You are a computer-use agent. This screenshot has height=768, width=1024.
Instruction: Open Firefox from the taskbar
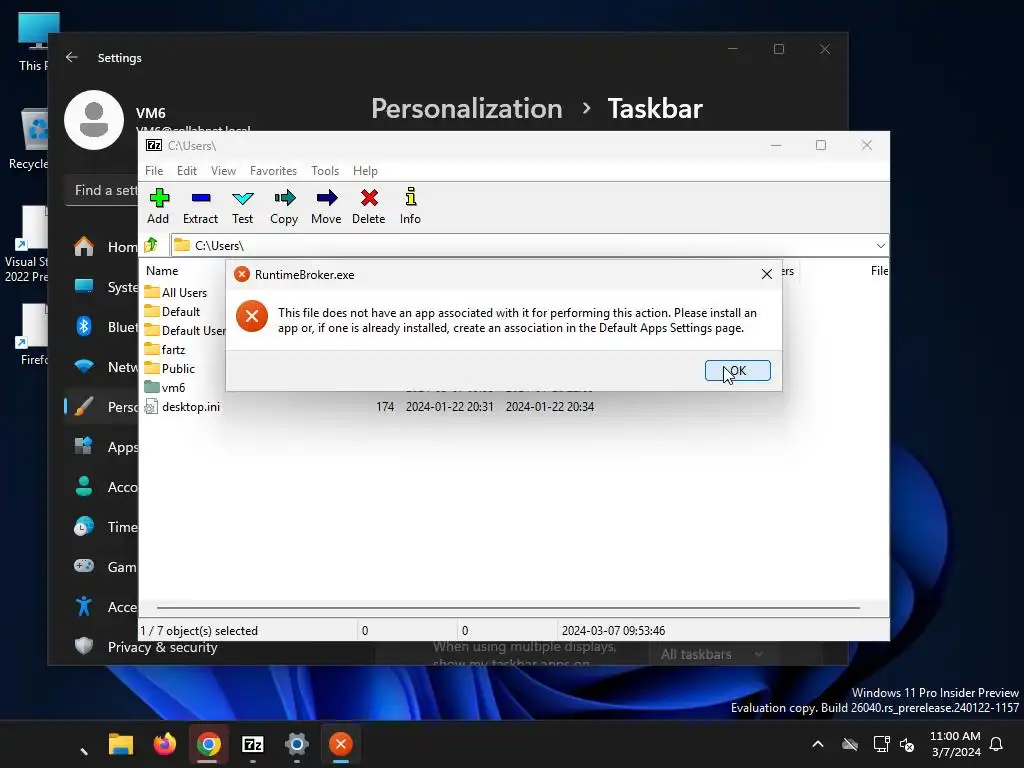pos(165,744)
